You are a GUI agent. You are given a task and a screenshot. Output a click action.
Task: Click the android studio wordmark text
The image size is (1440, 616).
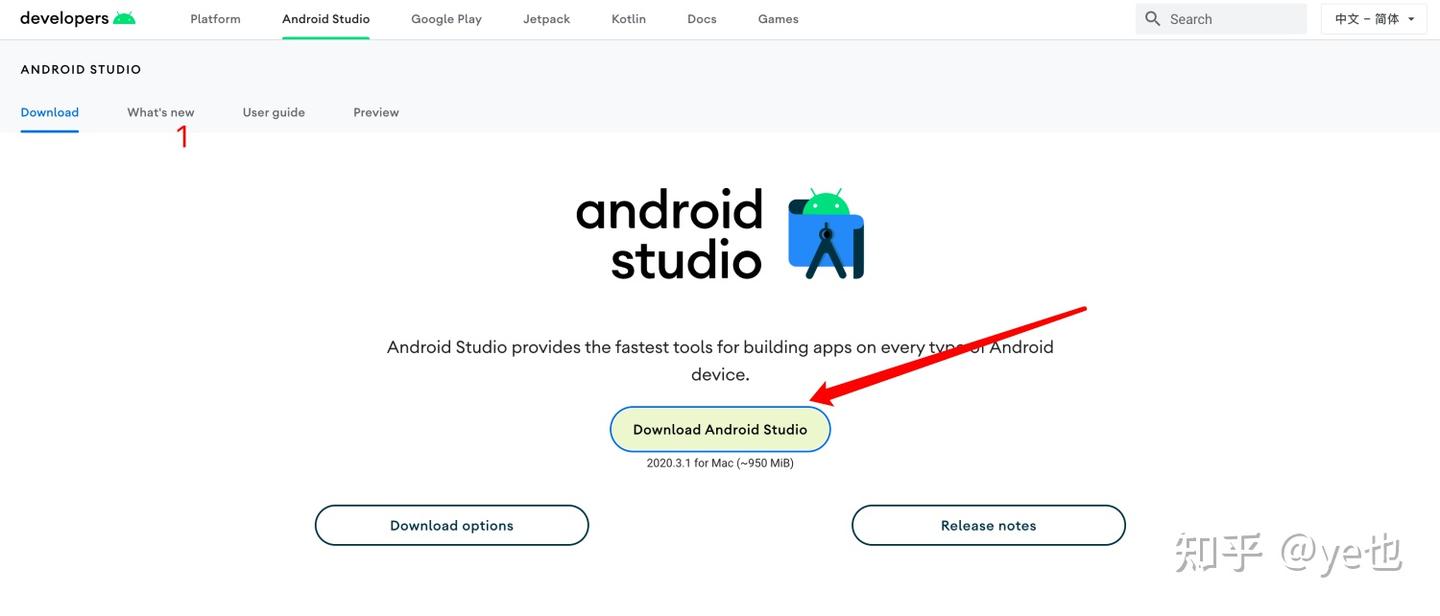(x=669, y=235)
